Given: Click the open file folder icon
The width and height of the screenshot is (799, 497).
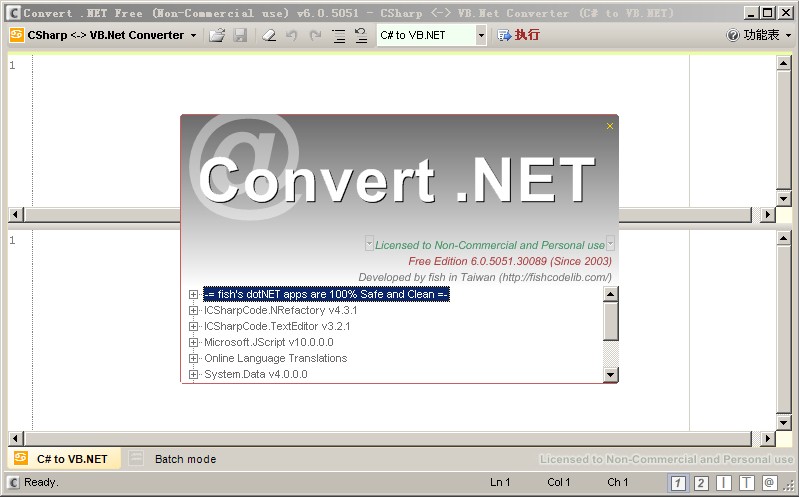Looking at the screenshot, I should click(x=217, y=35).
